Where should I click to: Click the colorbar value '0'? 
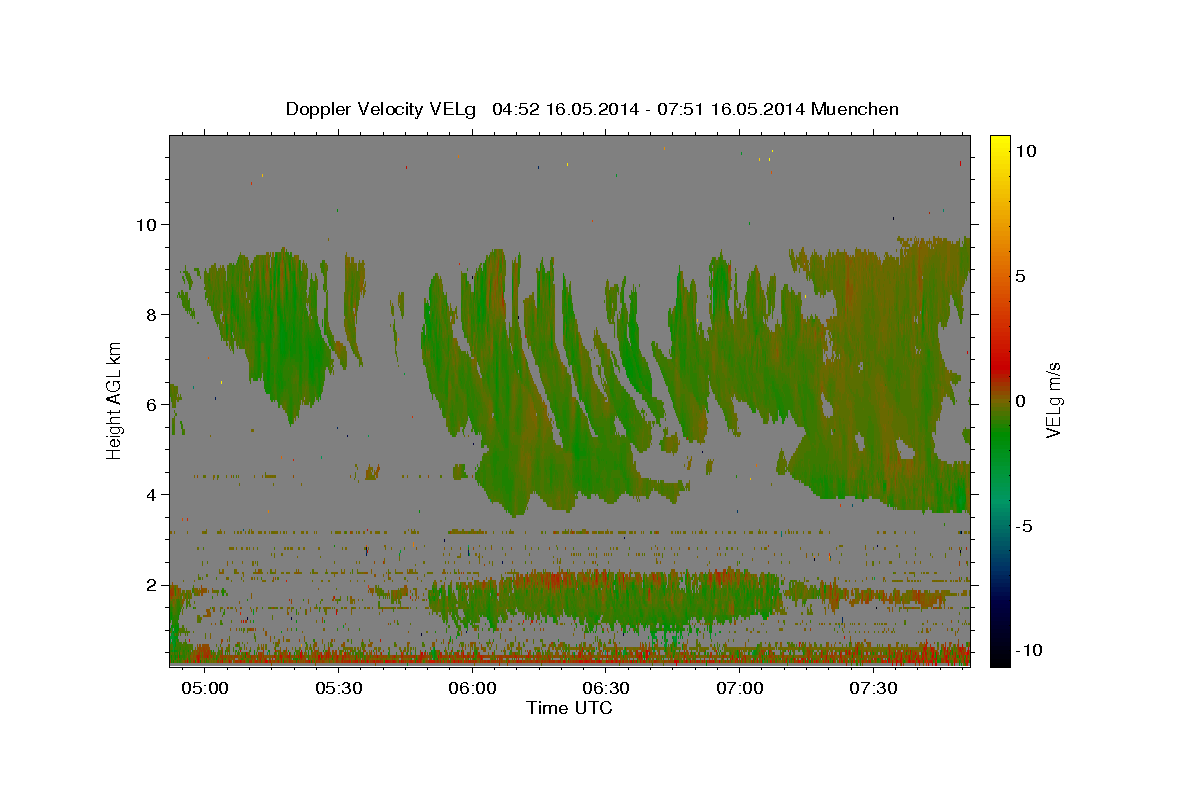point(1020,401)
